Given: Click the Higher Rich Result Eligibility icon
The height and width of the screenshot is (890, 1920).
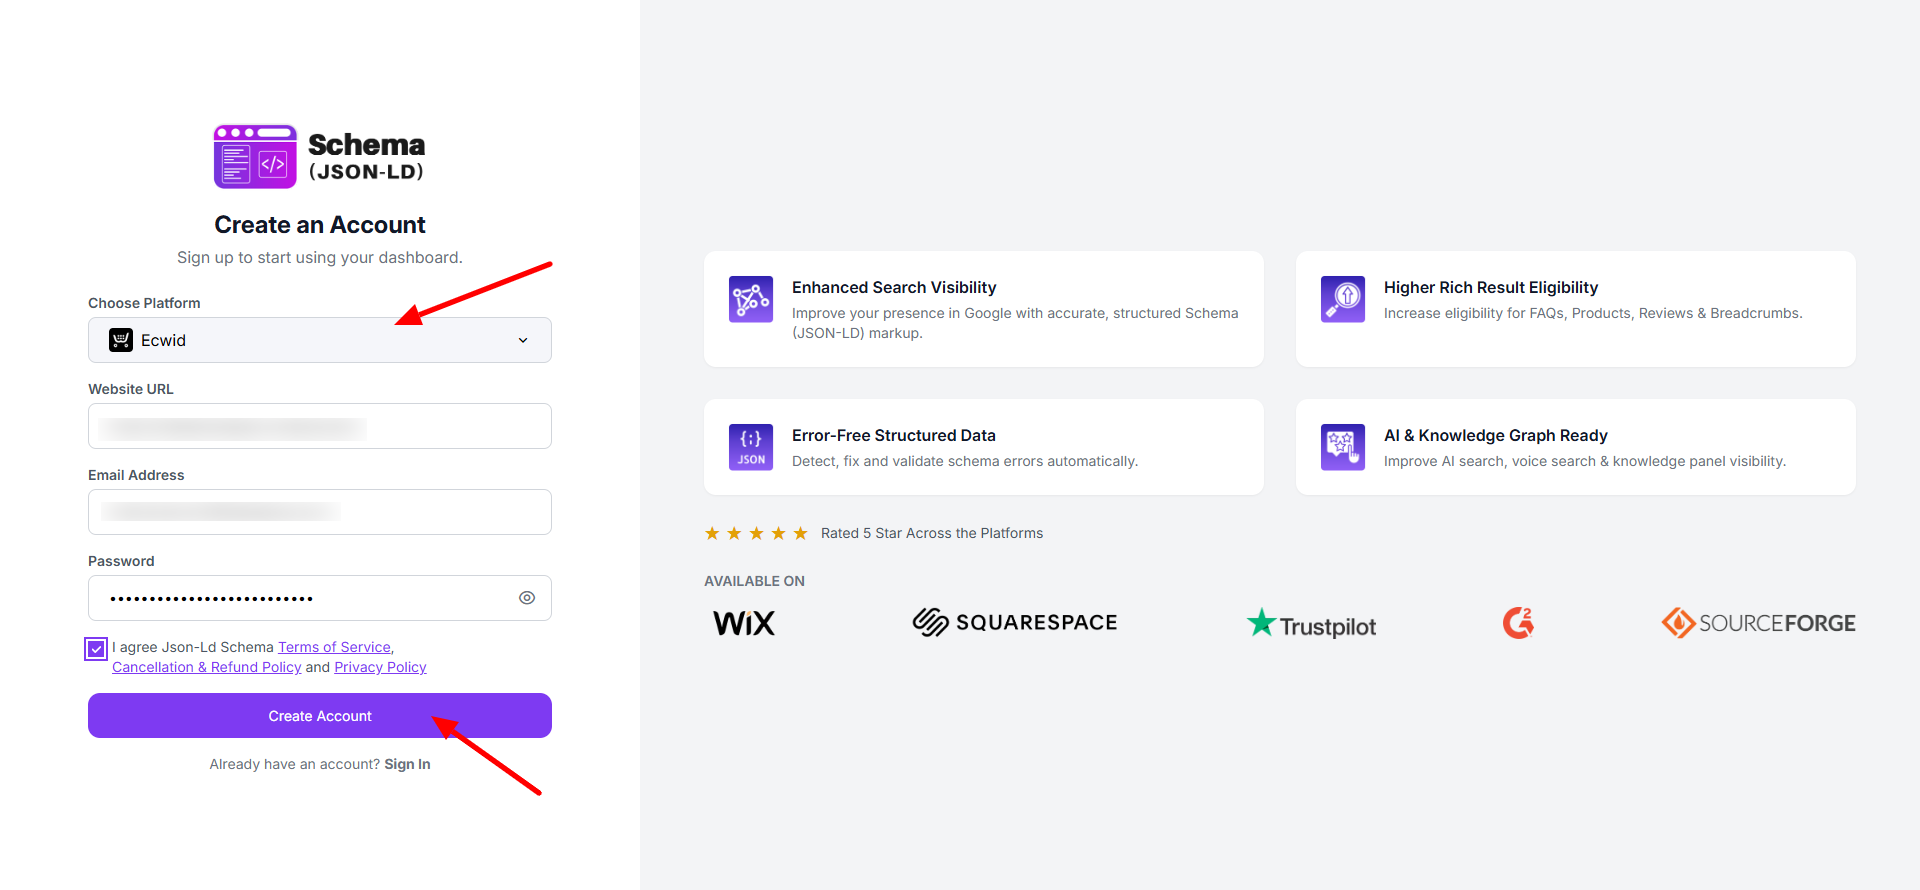Looking at the screenshot, I should [1342, 299].
